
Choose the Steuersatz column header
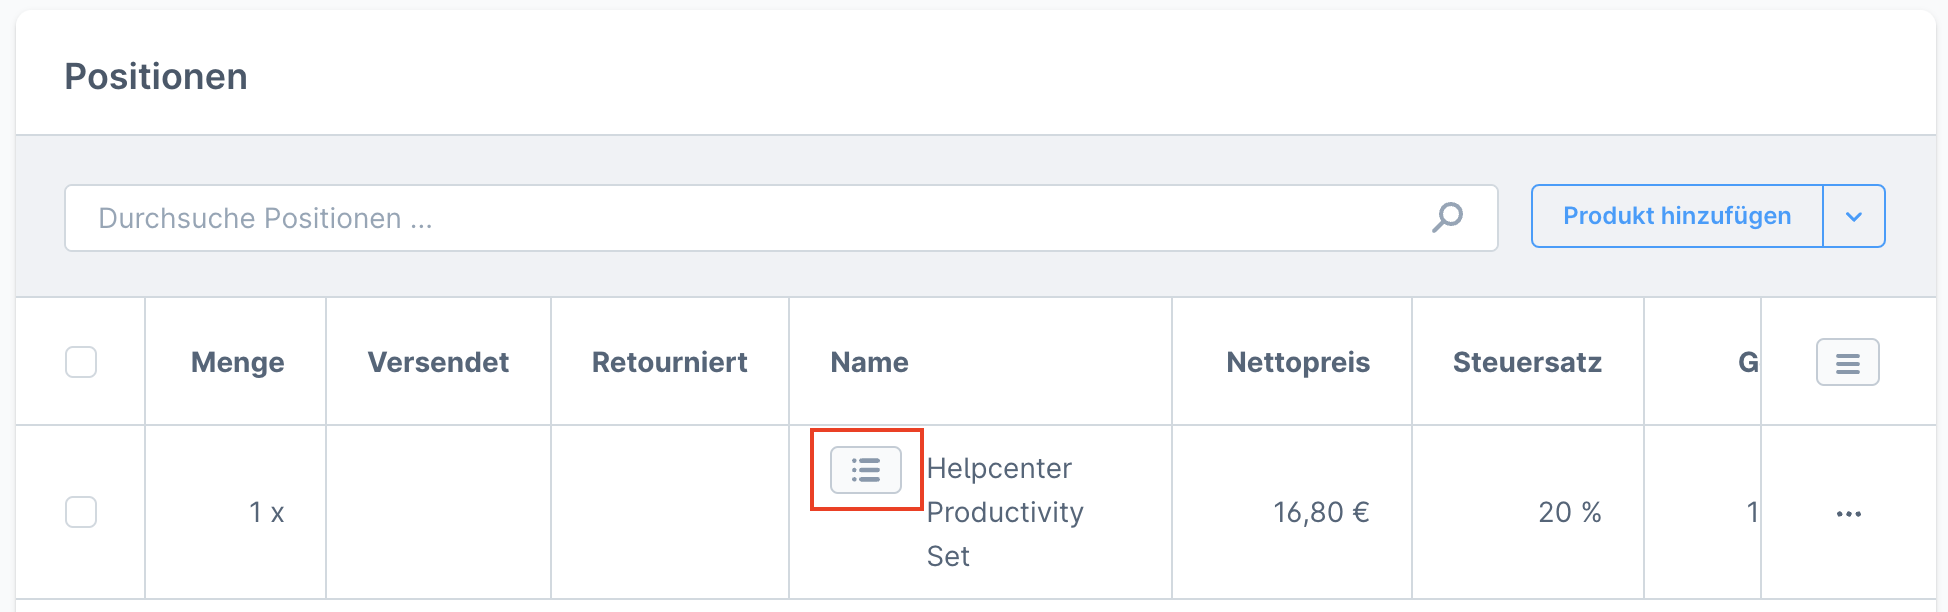(x=1527, y=362)
